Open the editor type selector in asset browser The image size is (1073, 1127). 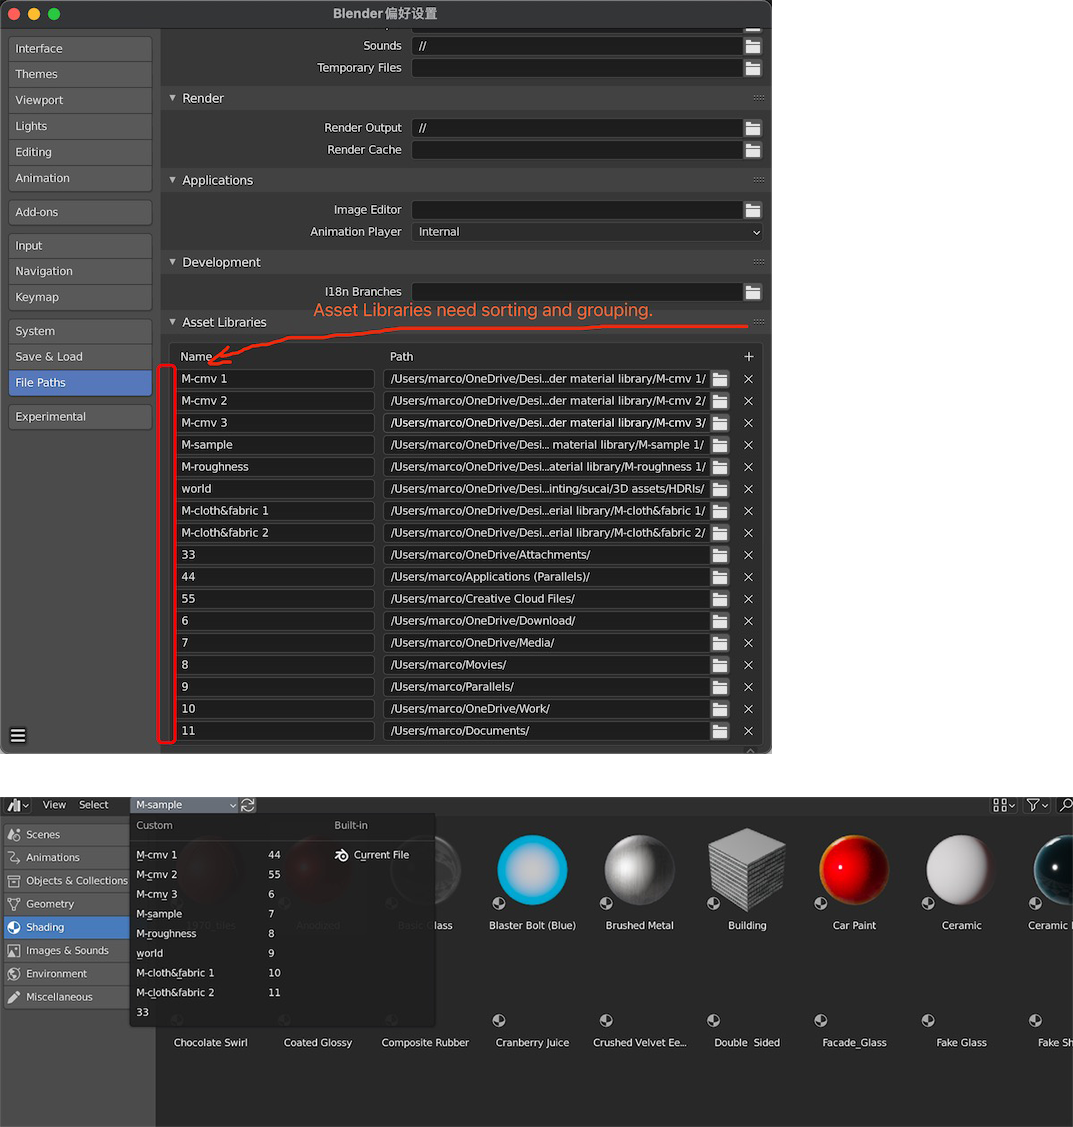[x=18, y=805]
